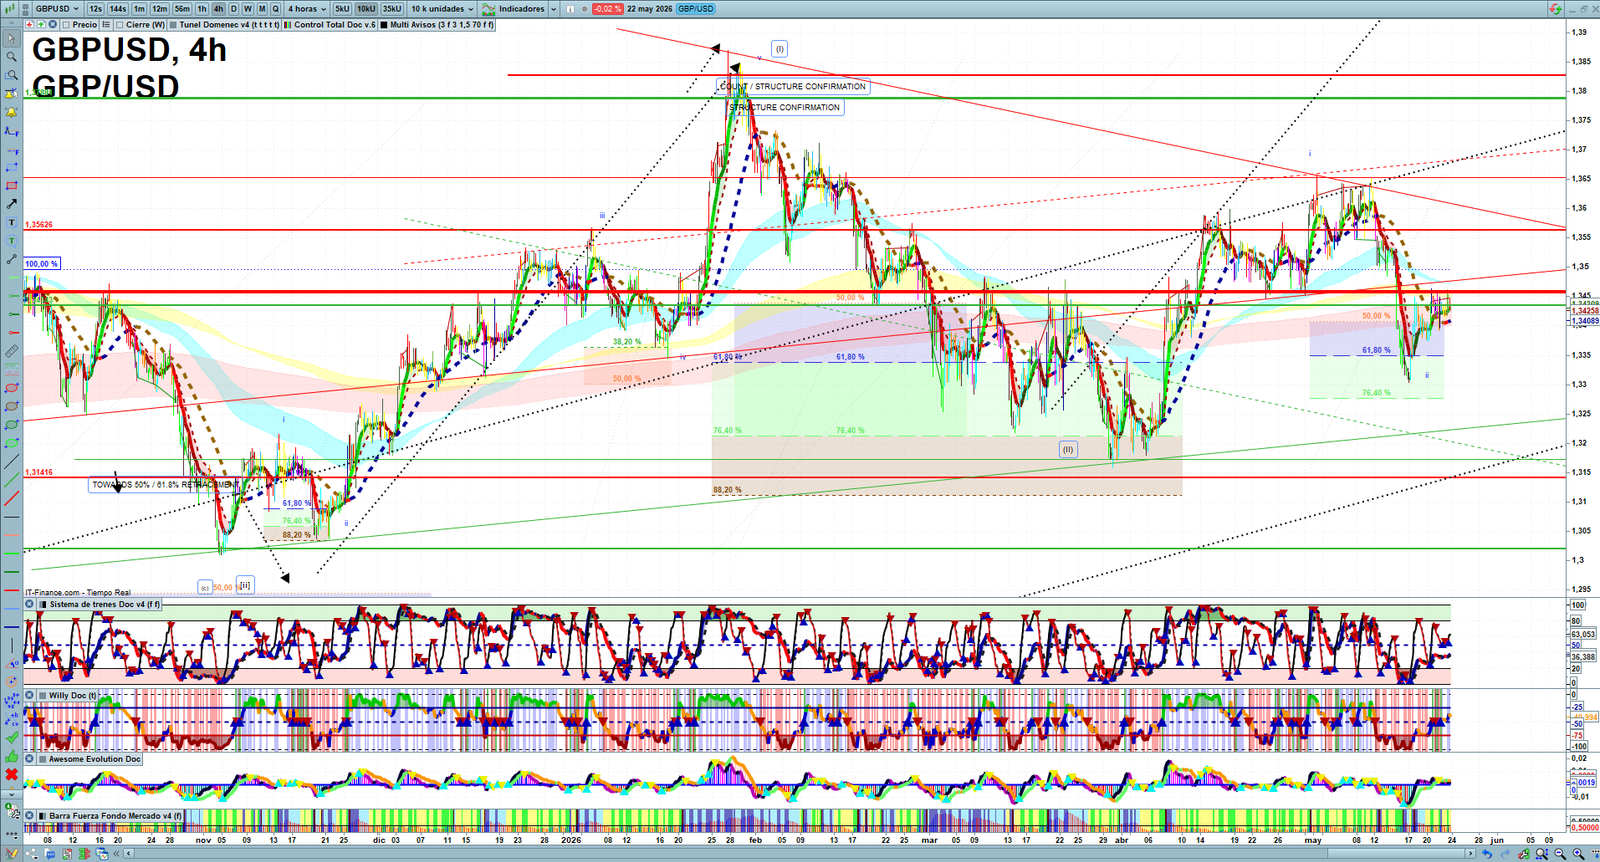Click the Multi Avisos (3 f 3 1,5 70 f f) label
Image resolution: width=1600 pixels, height=862 pixels.
click(442, 24)
